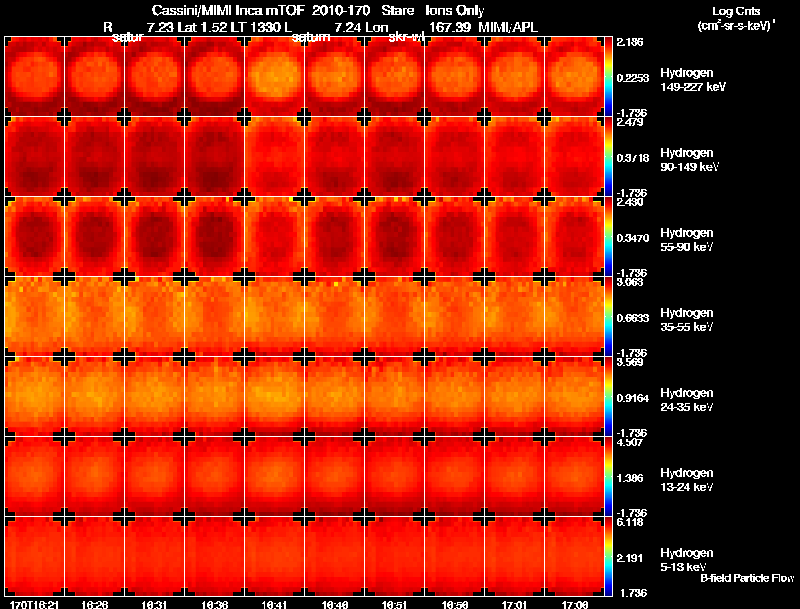The width and height of the screenshot is (800, 609).
Task: Click the 'Hydrogen 35-55 keV' row label
Action: 687,320
